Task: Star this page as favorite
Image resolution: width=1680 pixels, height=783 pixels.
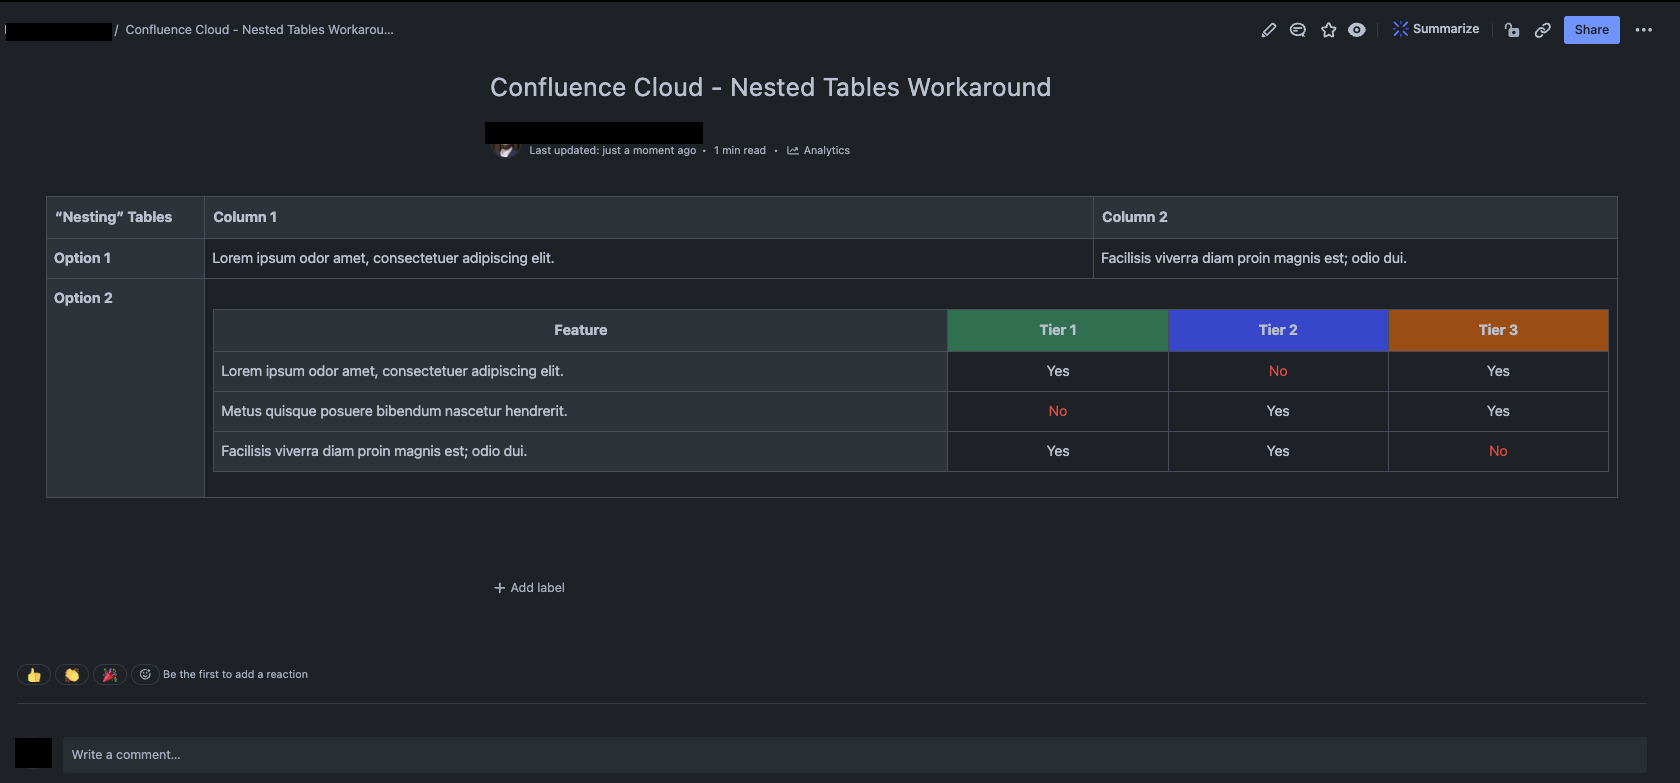Action: pos(1328,30)
